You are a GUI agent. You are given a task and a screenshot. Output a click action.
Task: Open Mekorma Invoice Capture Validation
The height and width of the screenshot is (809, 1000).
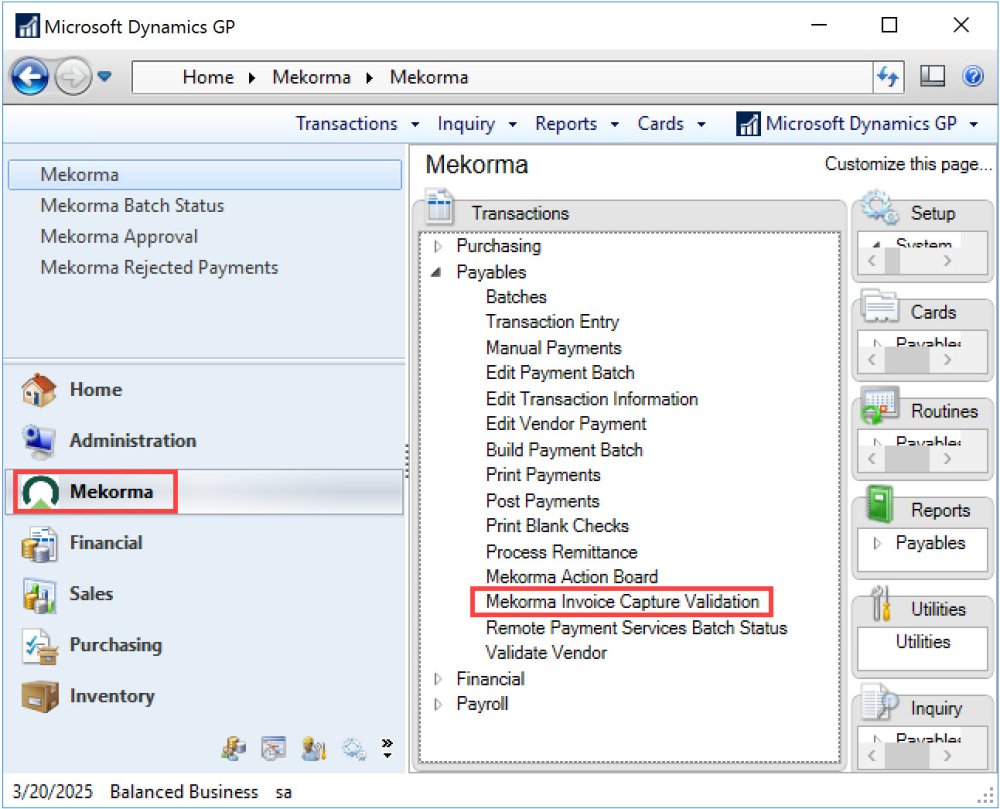[622, 602]
